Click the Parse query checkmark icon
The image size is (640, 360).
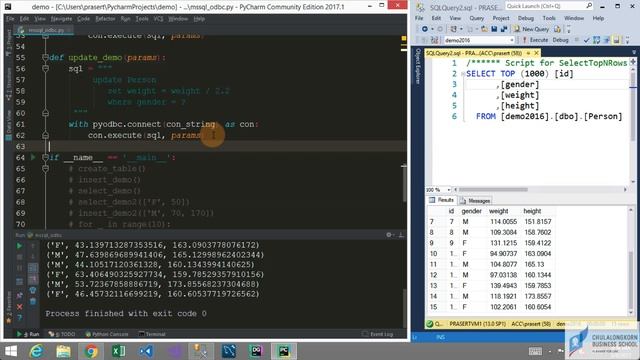[x=587, y=40]
